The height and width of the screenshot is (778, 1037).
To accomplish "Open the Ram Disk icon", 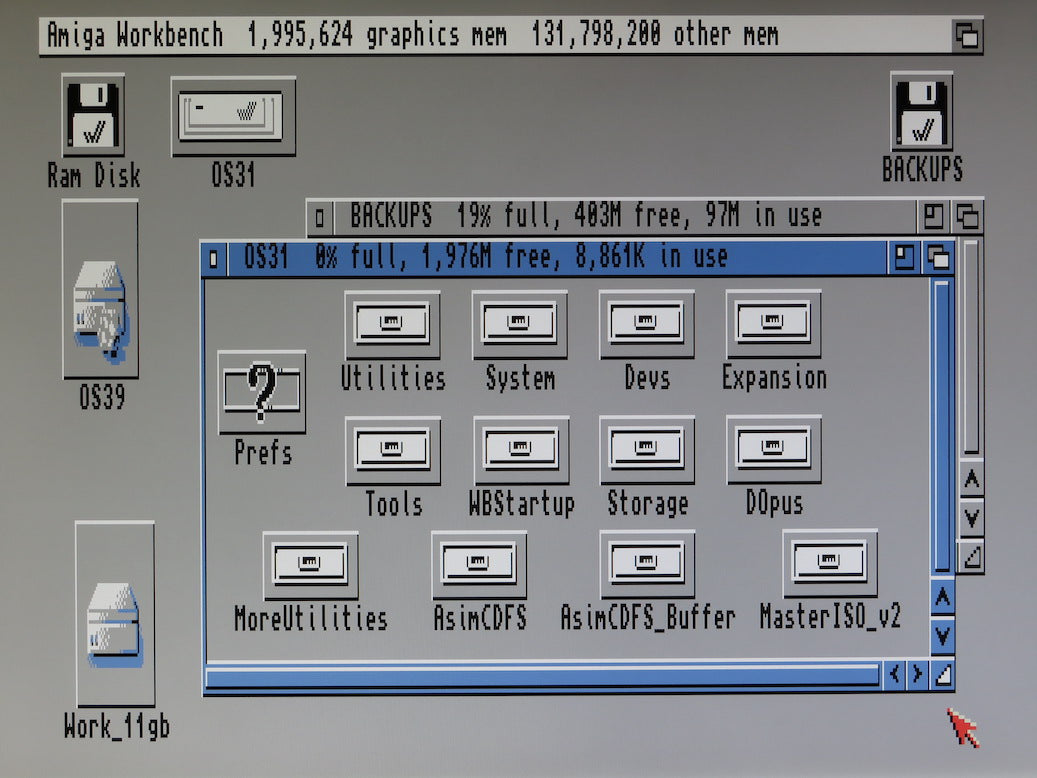I will coord(93,115).
